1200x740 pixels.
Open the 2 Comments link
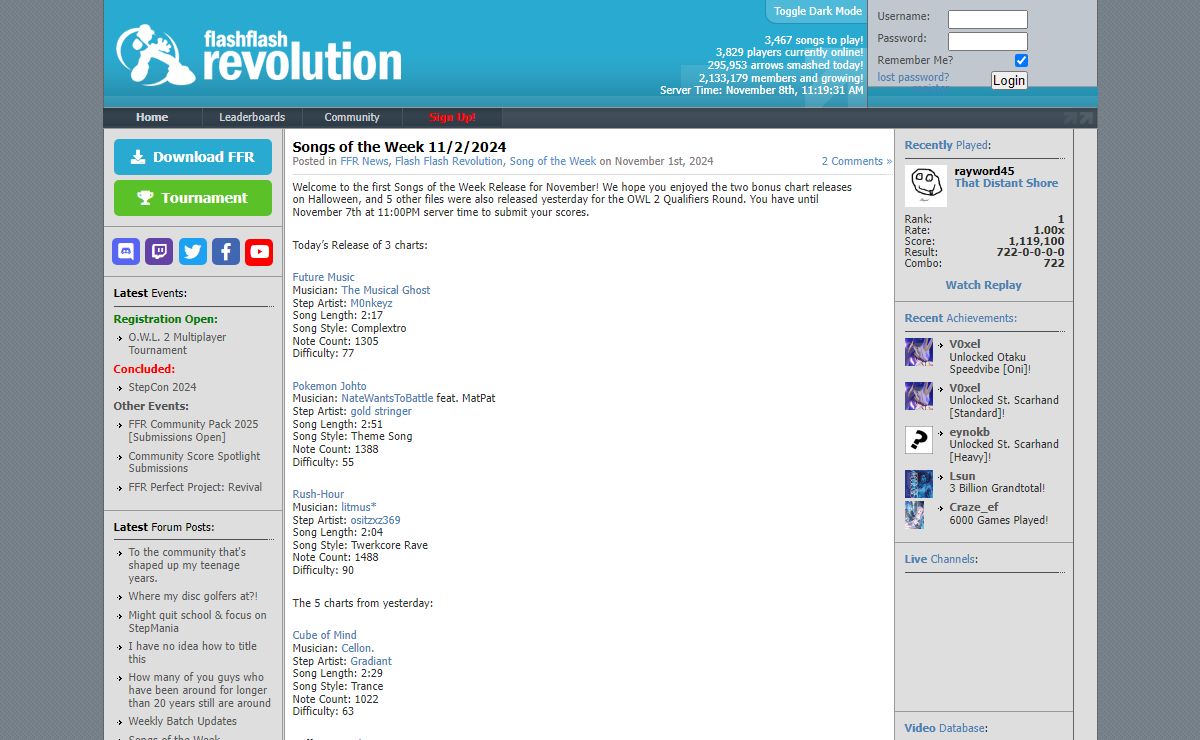(857, 161)
